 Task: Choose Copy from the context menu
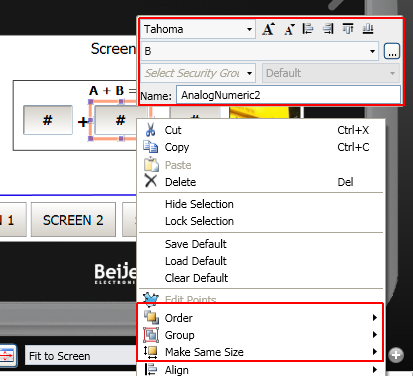point(261,147)
